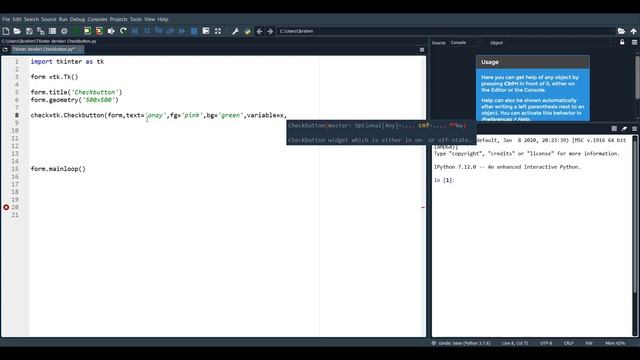Image resolution: width=640 pixels, height=360 pixels.
Task: Click the Re-run last script icon
Action: click(x=123, y=31)
